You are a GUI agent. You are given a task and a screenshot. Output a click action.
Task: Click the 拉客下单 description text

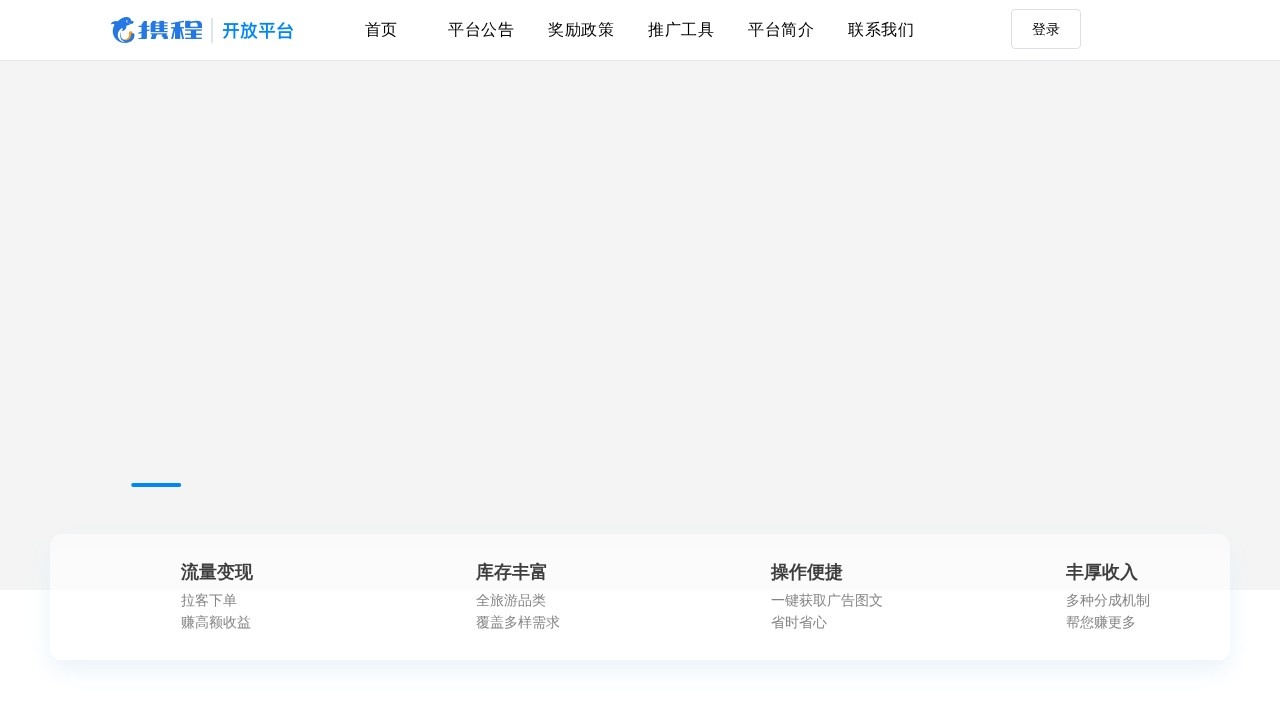click(208, 600)
